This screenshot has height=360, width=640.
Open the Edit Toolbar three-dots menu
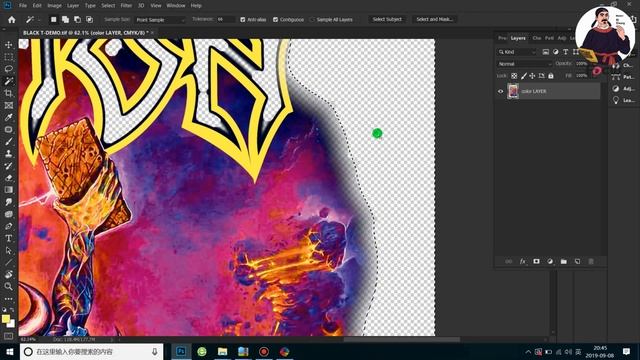point(9,299)
